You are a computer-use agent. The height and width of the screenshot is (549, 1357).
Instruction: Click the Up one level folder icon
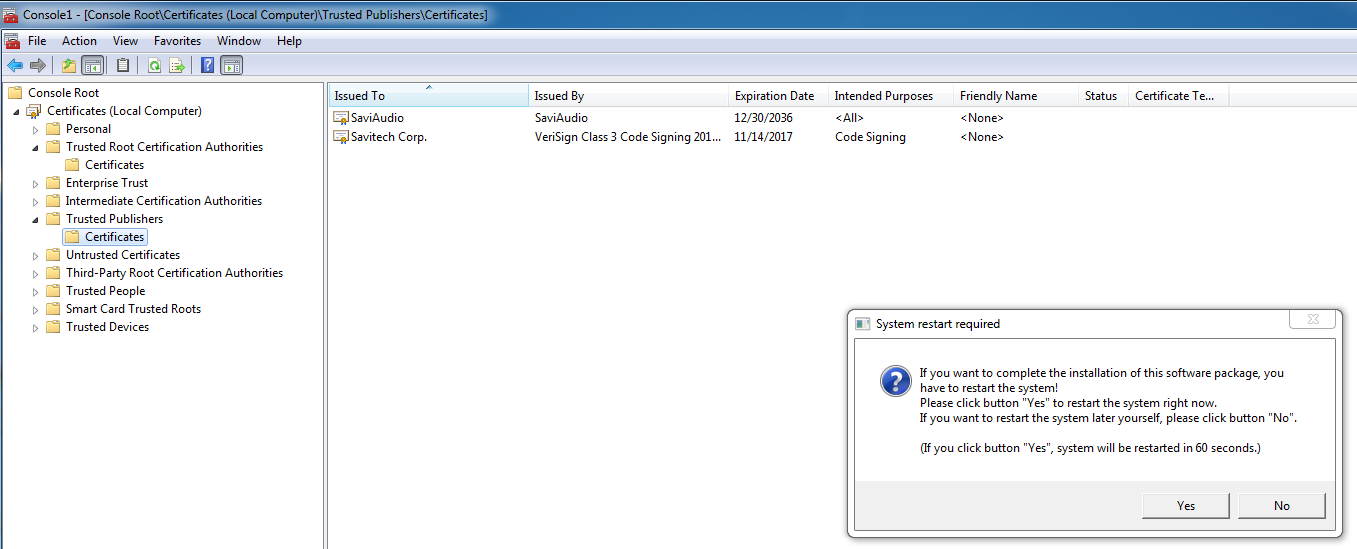[x=68, y=66]
